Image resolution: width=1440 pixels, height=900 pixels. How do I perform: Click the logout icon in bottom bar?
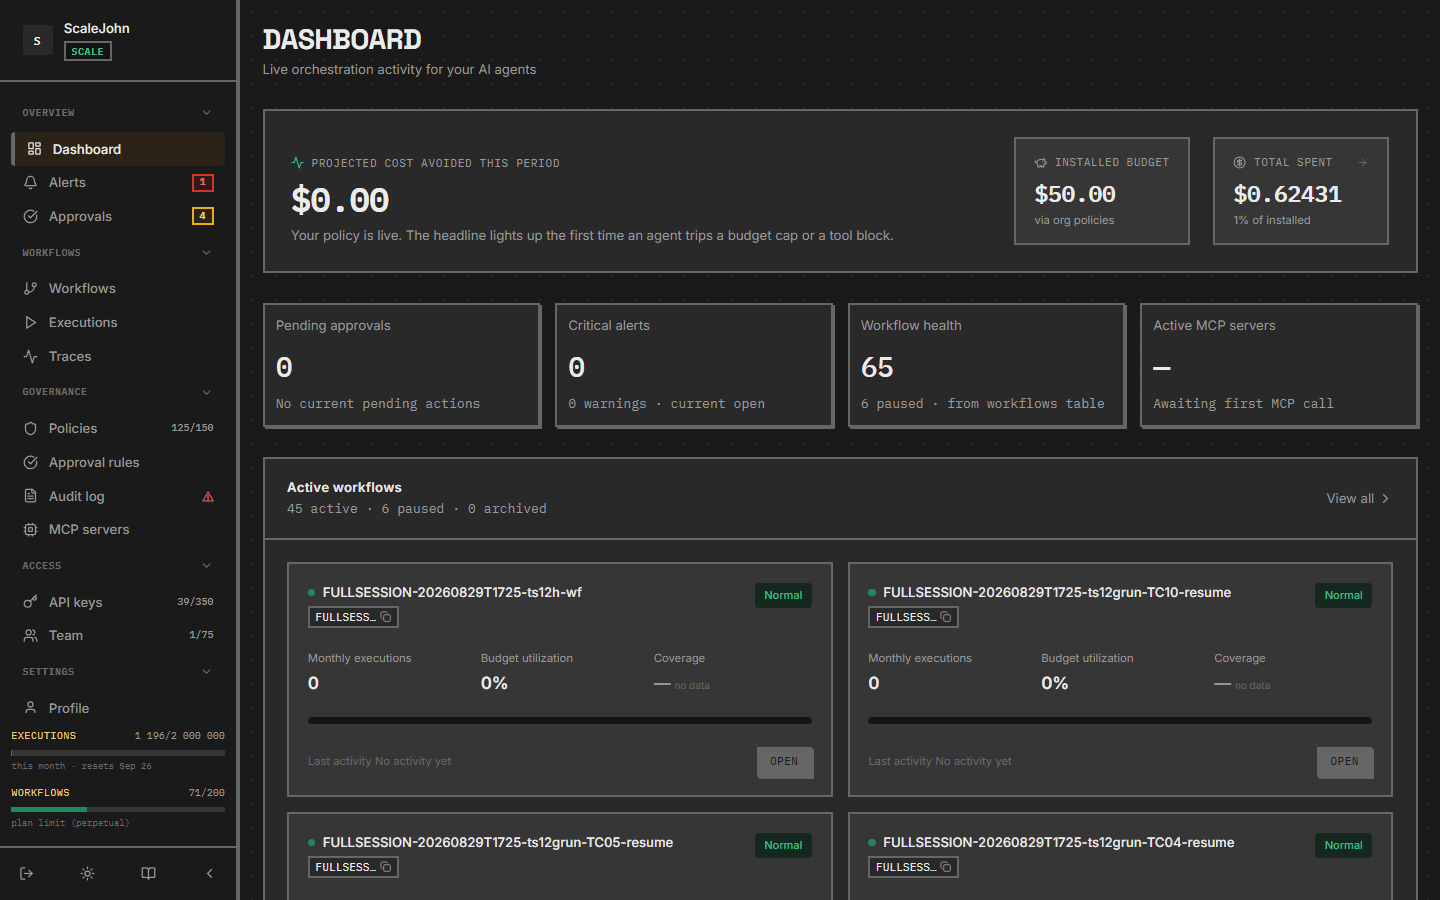(x=27, y=873)
